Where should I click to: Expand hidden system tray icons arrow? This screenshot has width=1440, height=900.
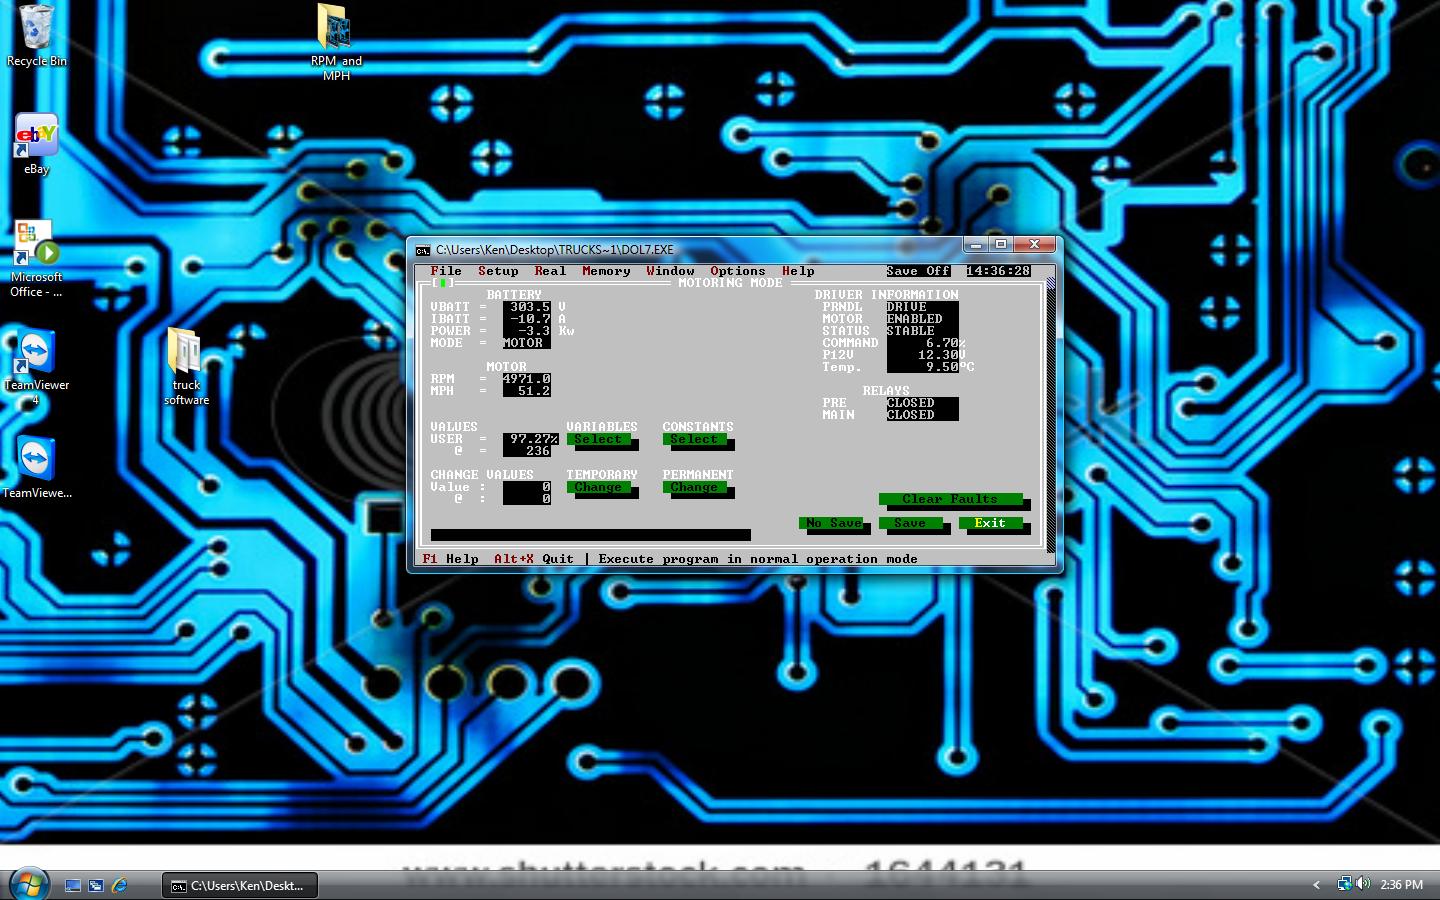[x=1316, y=885]
